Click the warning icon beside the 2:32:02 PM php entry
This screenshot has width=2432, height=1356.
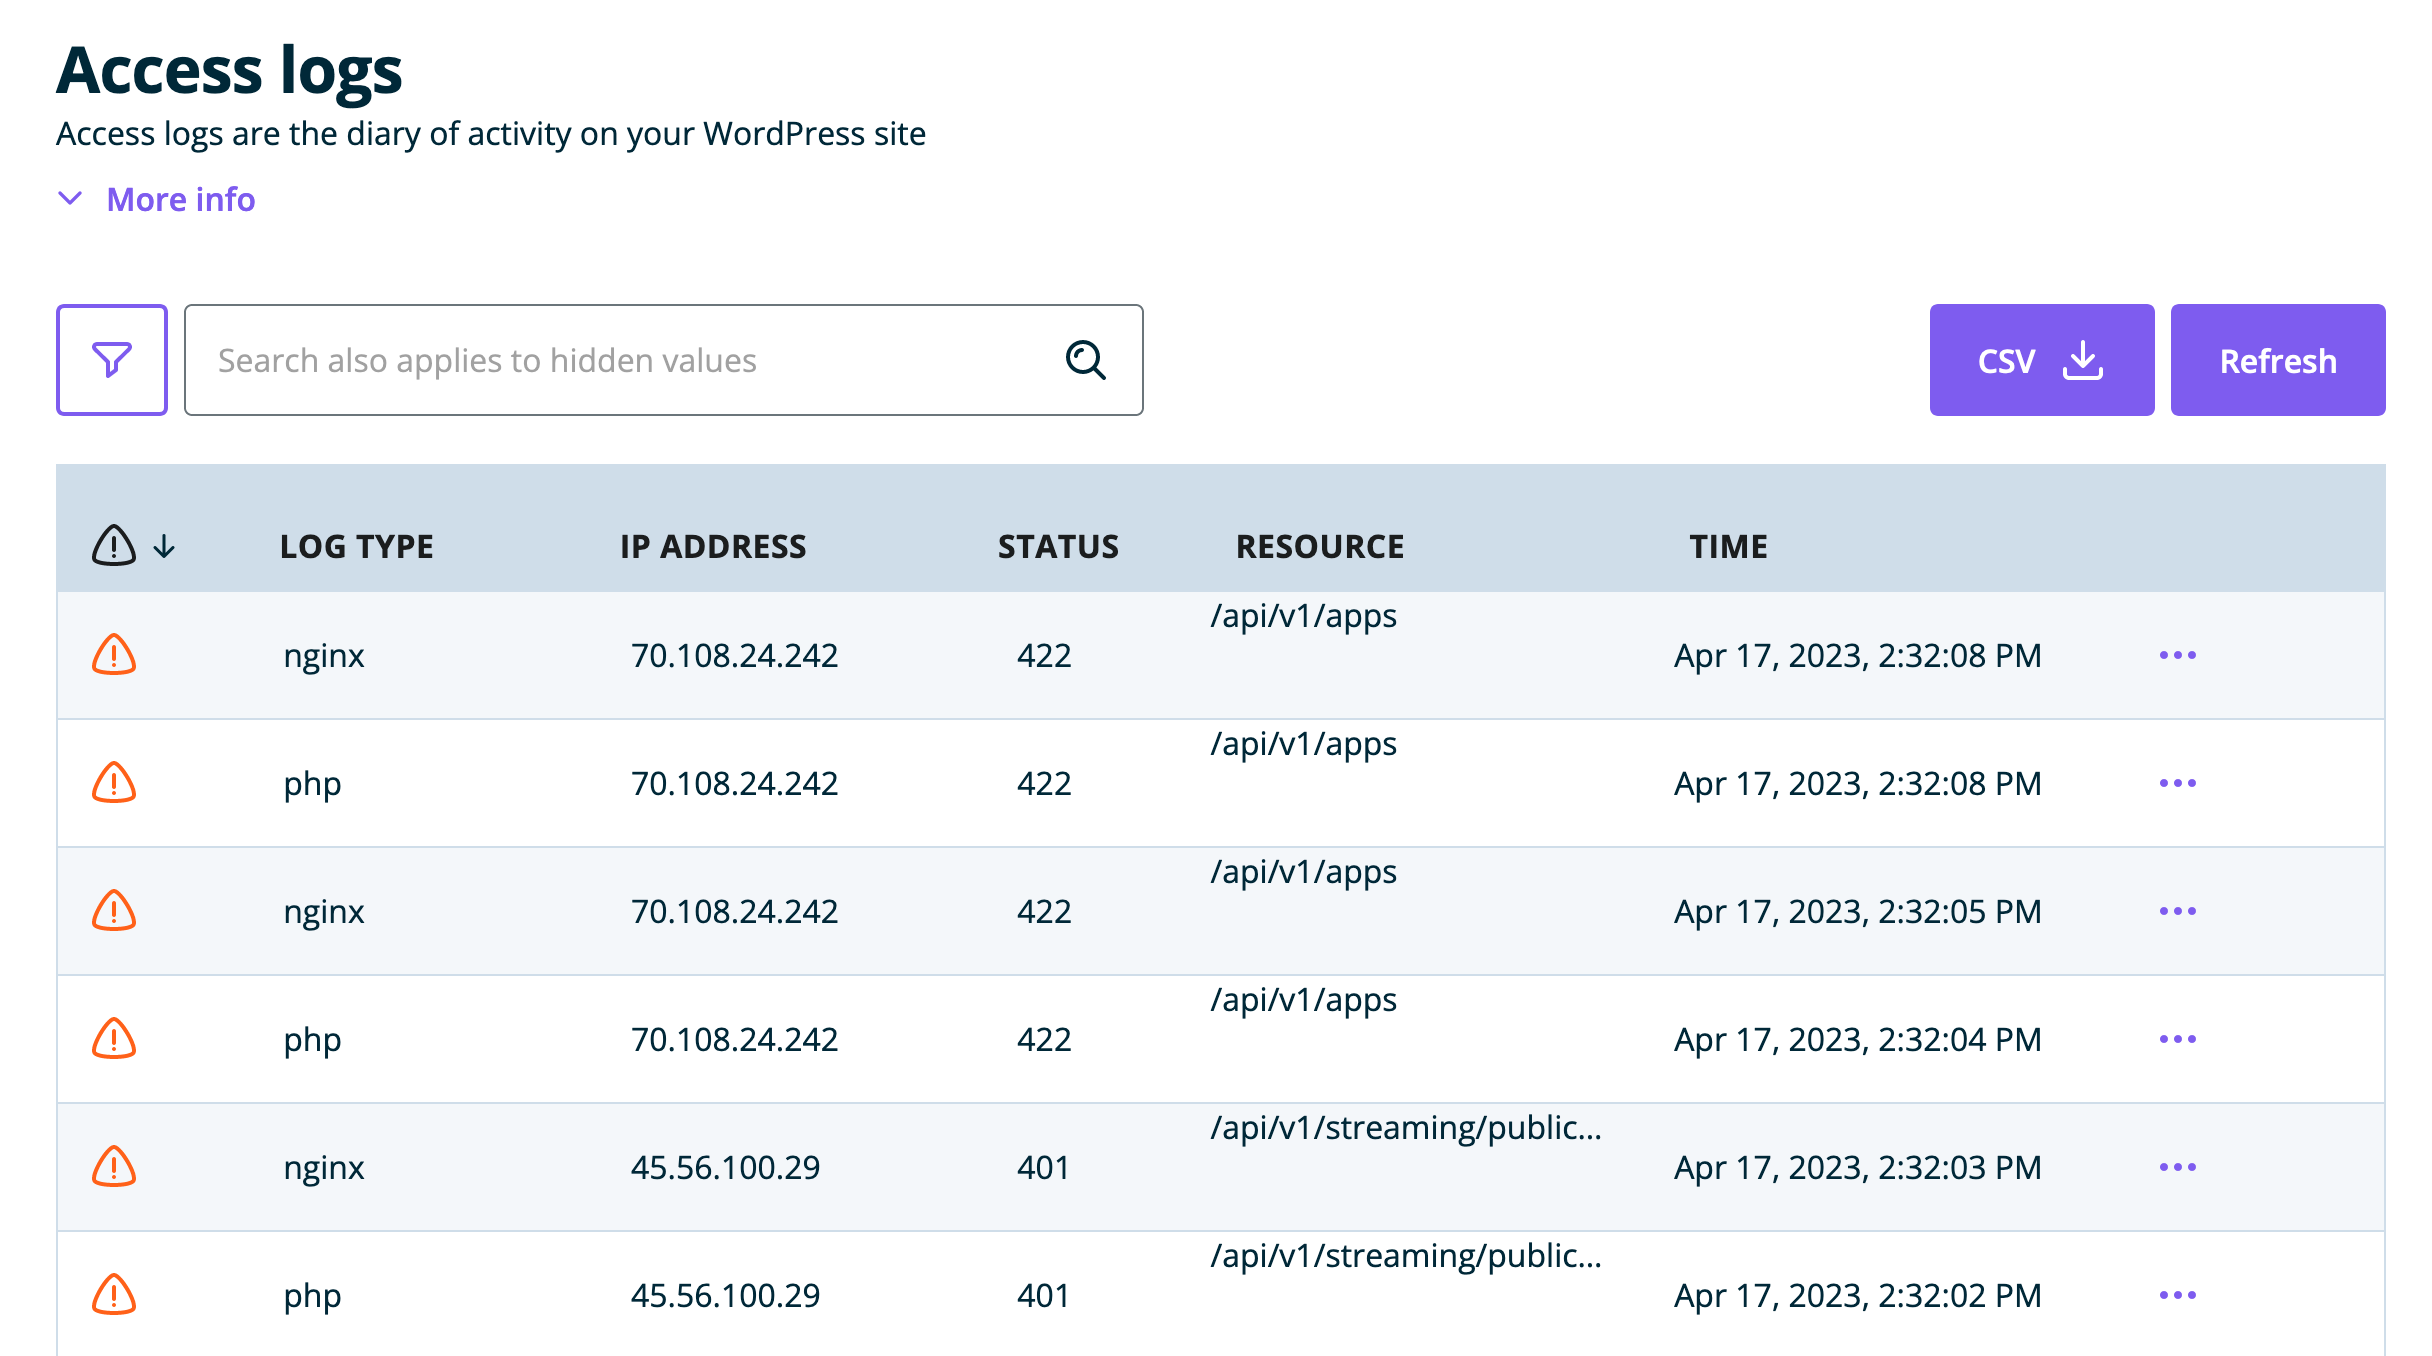(114, 1296)
